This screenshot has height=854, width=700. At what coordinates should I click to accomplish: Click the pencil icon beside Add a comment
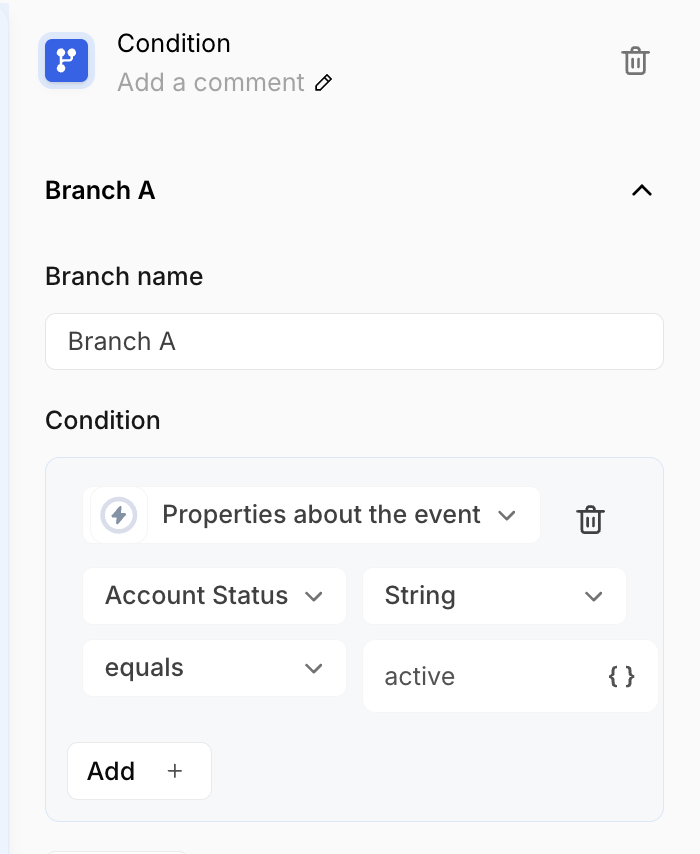coord(323,83)
